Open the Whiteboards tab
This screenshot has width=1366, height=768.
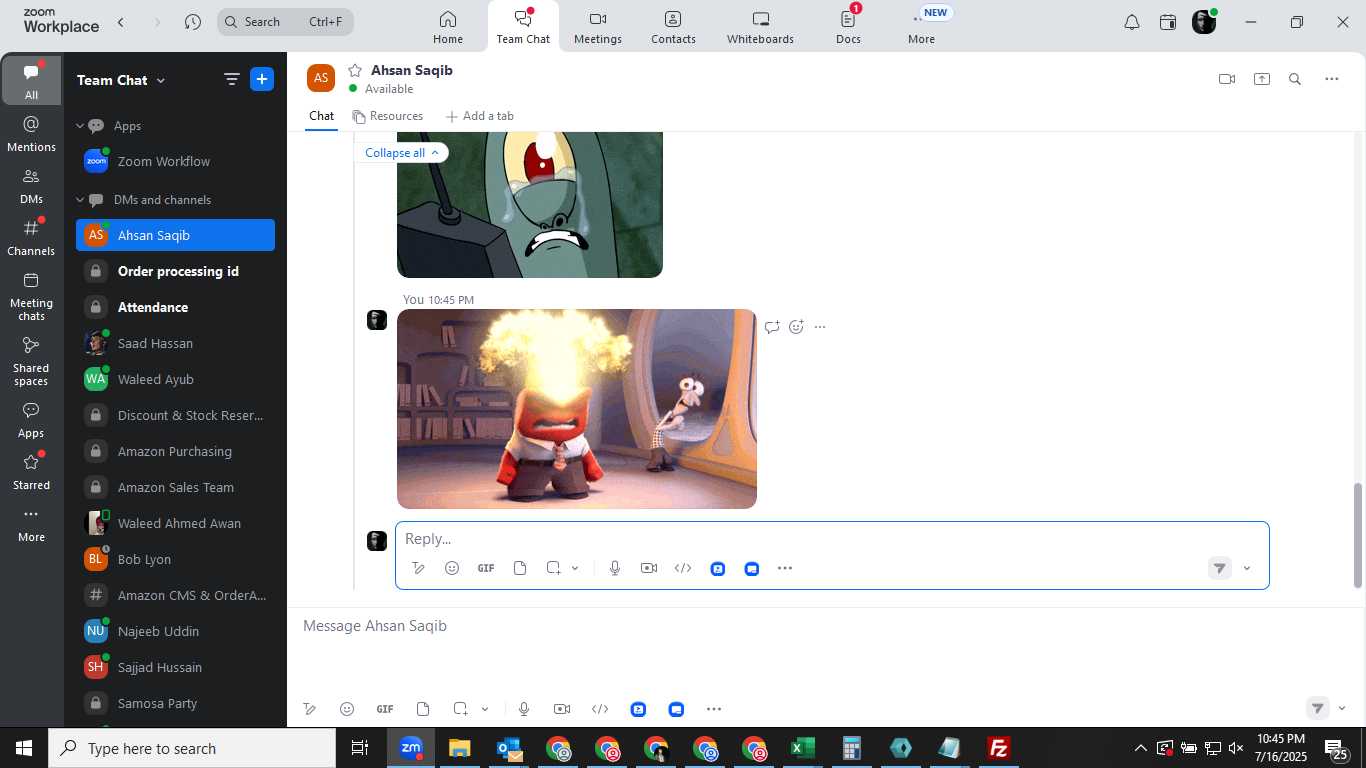coord(760,27)
